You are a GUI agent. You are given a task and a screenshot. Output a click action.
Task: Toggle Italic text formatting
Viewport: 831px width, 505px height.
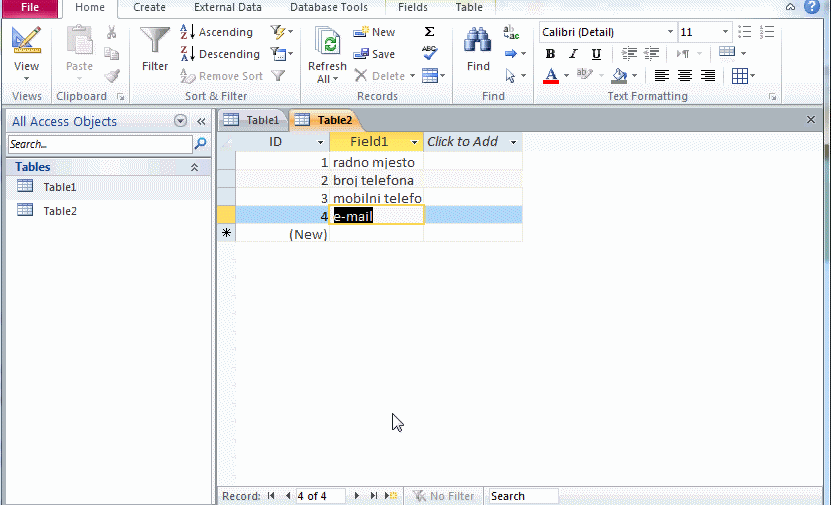click(x=573, y=54)
